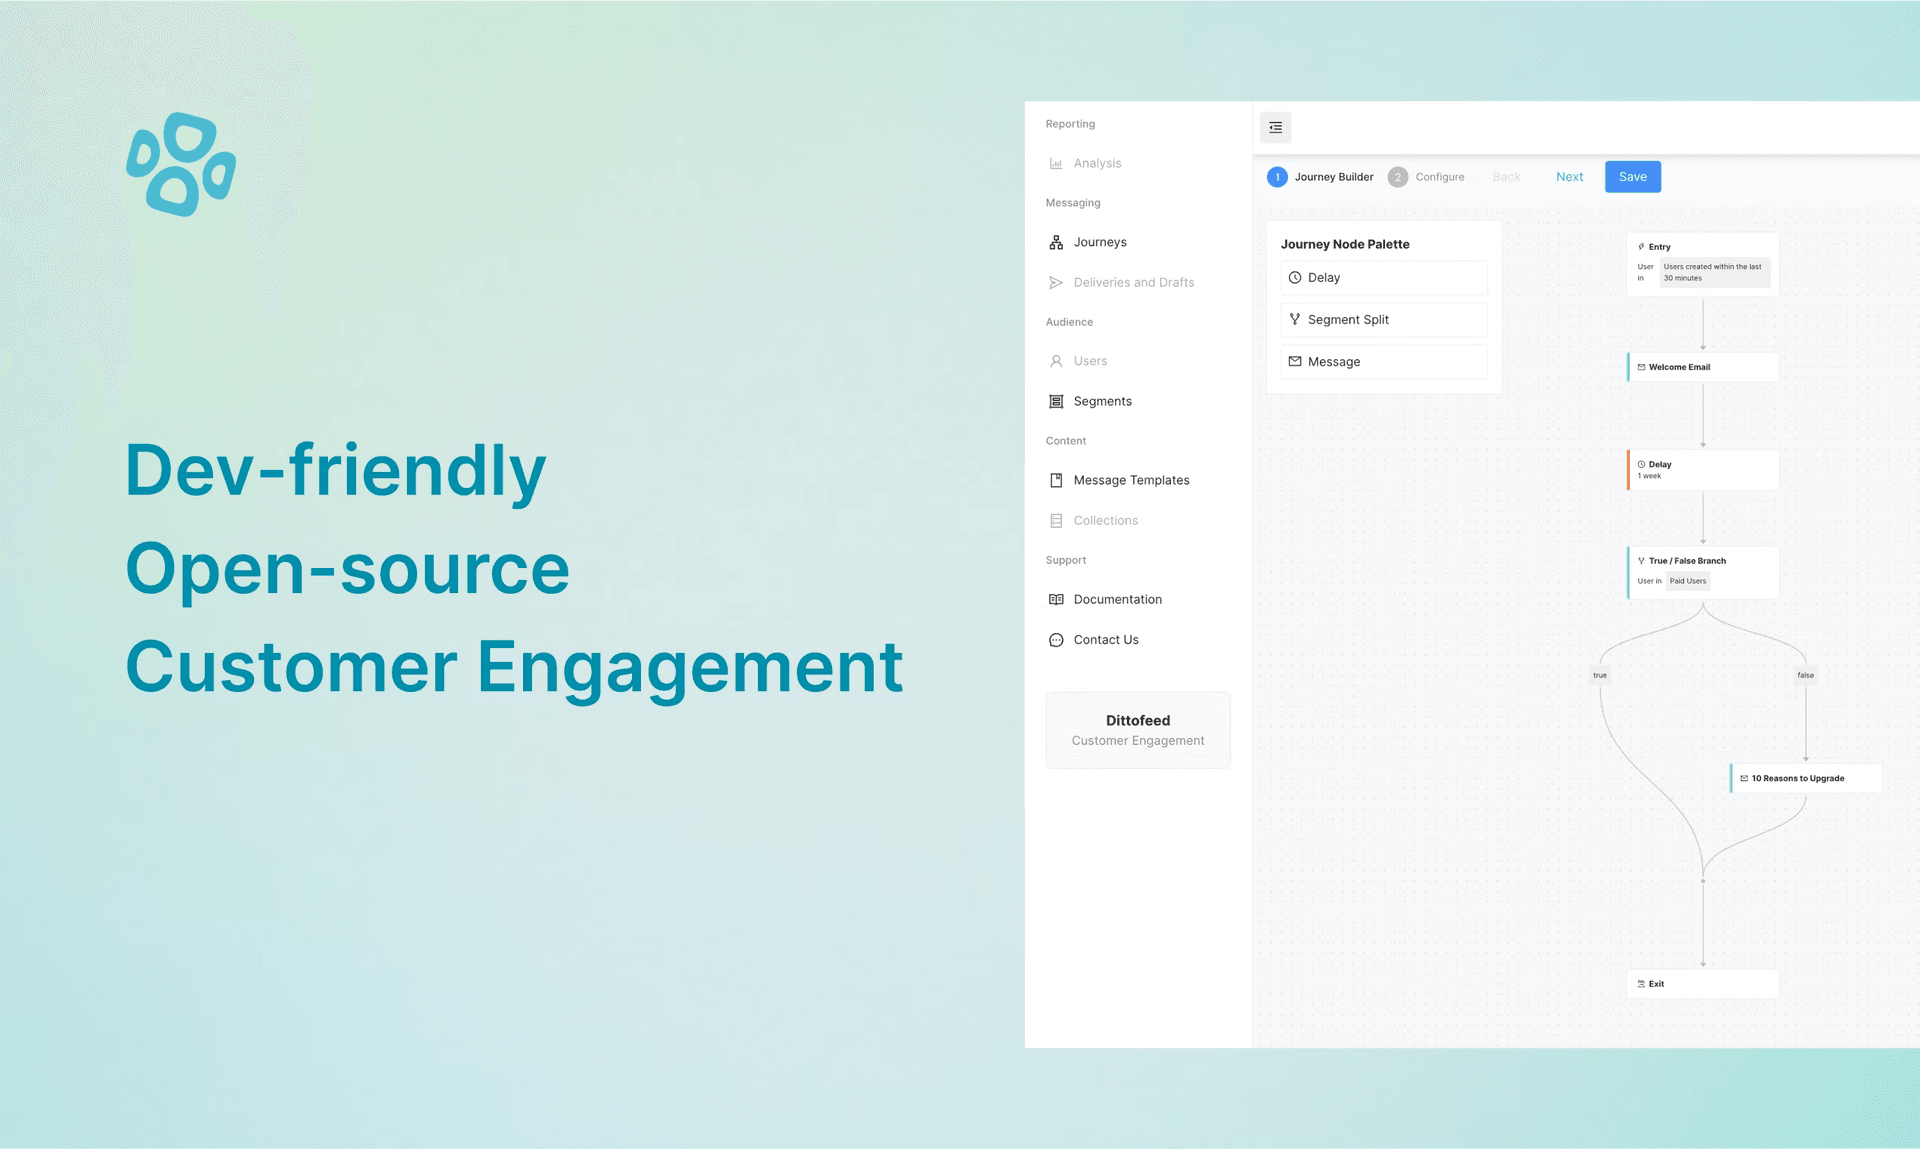This screenshot has height=1149, width=1920.
Task: Click the Next button
Action: pyautogui.click(x=1571, y=176)
